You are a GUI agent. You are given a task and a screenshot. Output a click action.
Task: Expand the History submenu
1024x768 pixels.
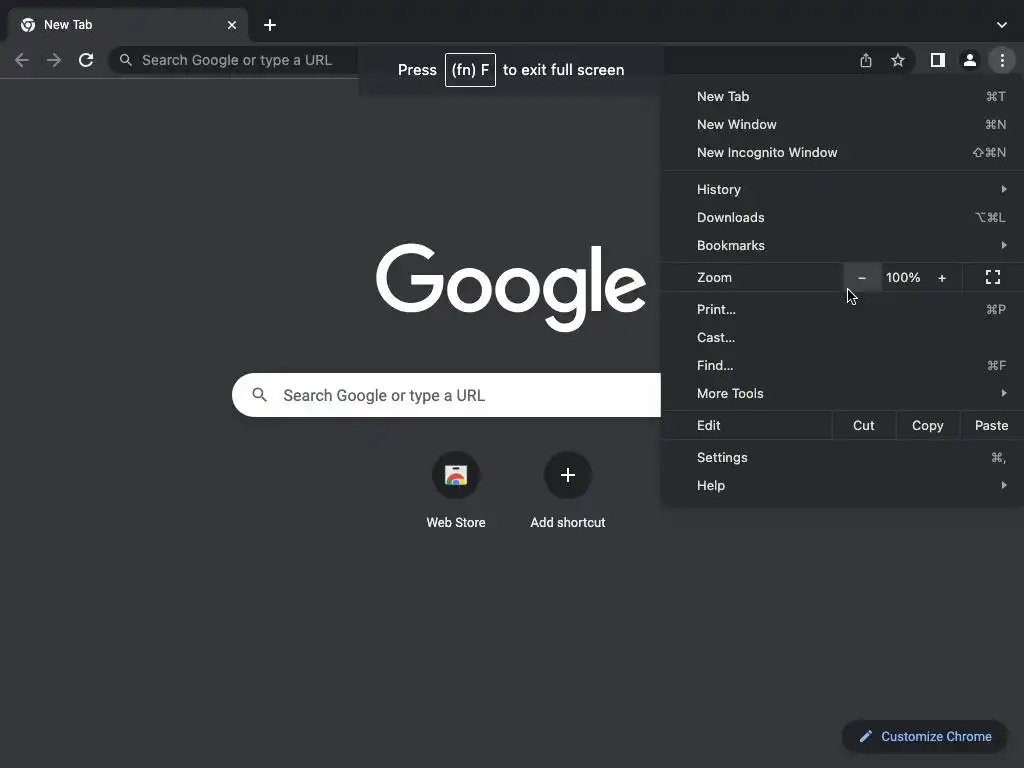click(842, 189)
